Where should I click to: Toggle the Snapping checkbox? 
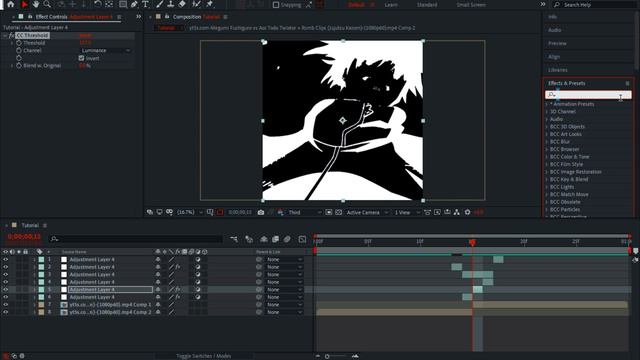pyautogui.click(x=276, y=5)
